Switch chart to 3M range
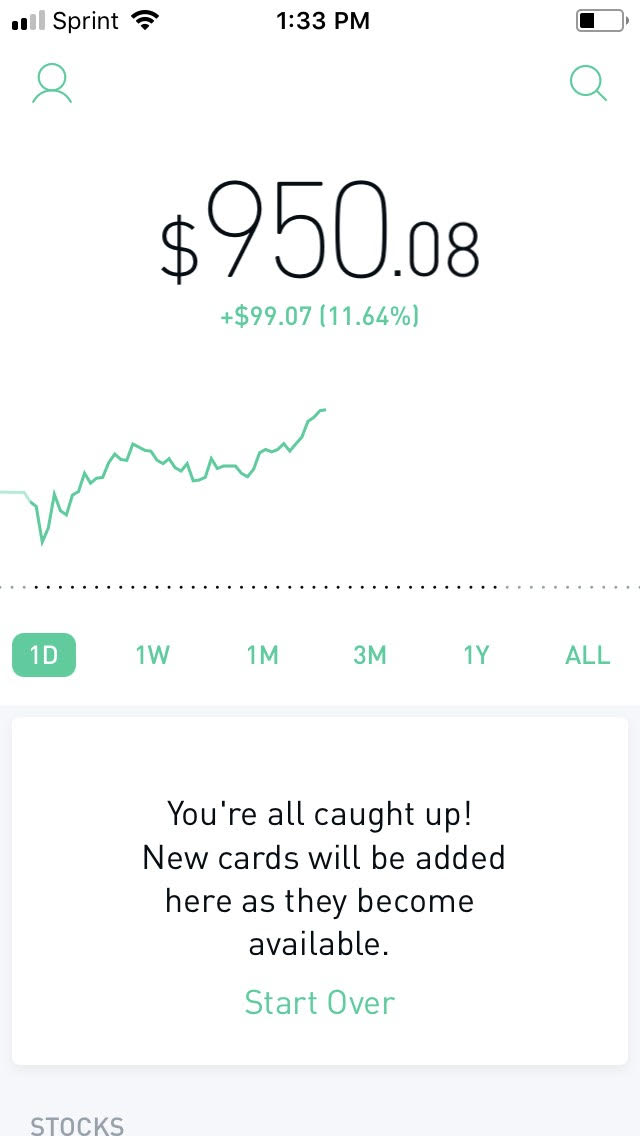Viewport: 640px width, 1136px height. click(x=370, y=655)
